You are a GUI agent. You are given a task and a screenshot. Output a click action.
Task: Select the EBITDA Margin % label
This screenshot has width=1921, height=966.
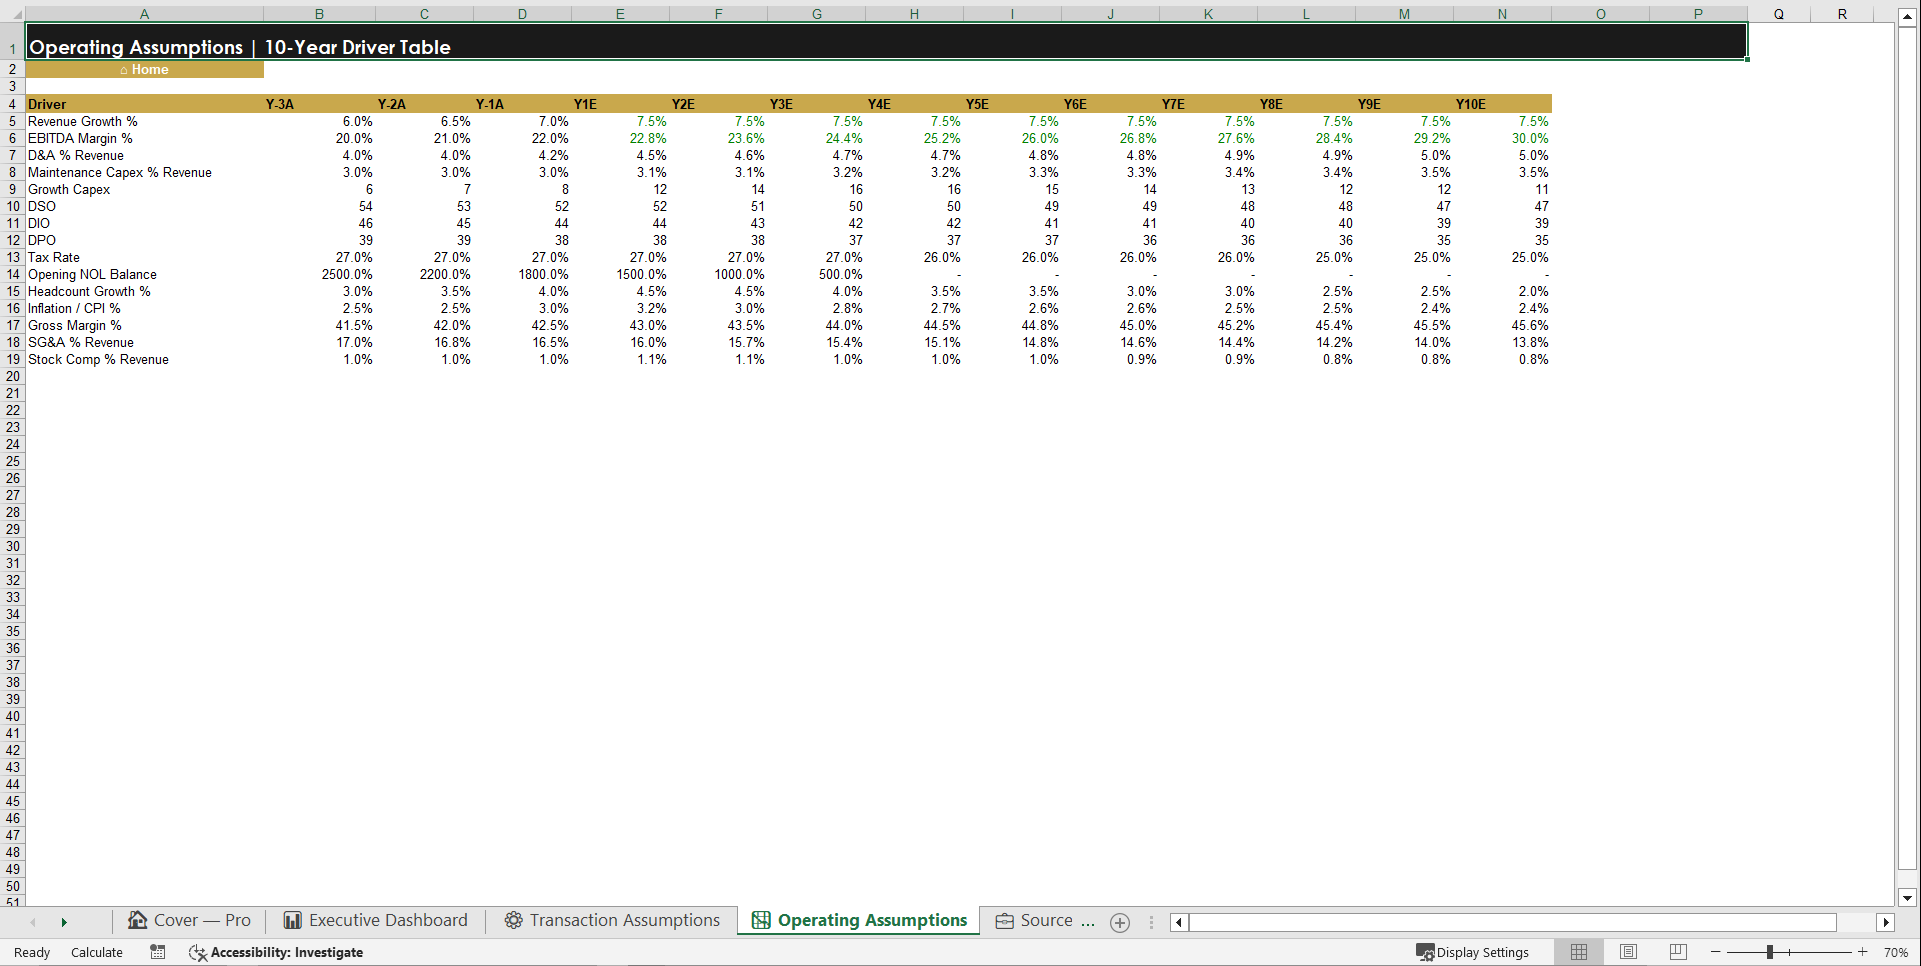80,138
